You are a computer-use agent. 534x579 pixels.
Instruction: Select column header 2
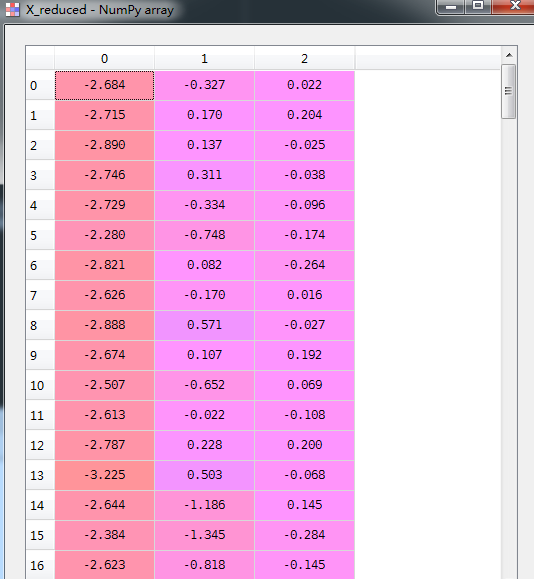click(x=304, y=58)
